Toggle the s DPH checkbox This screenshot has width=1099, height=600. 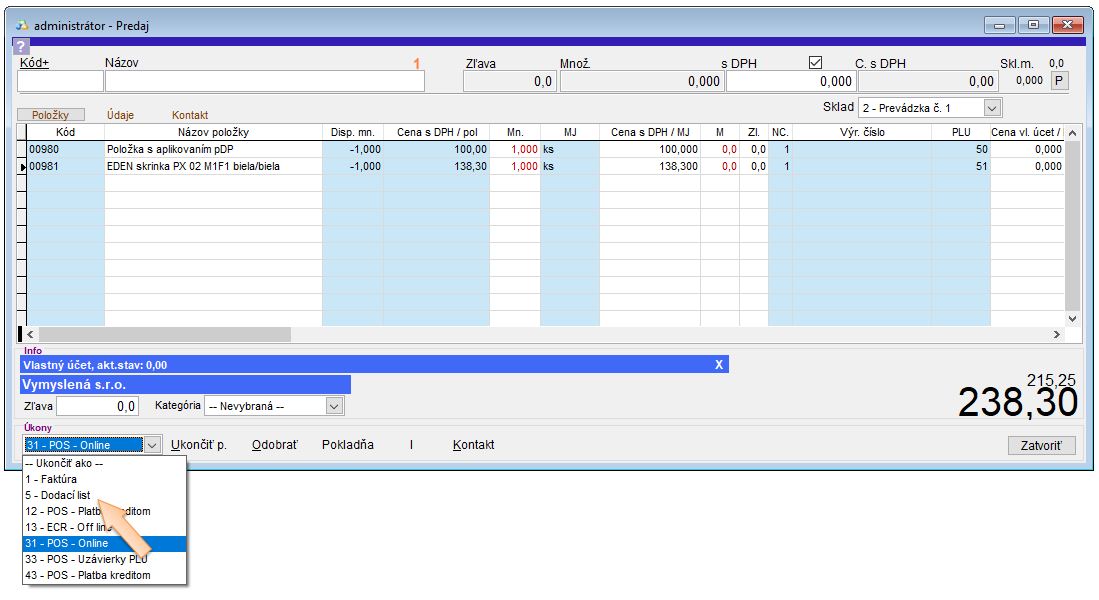[816, 62]
